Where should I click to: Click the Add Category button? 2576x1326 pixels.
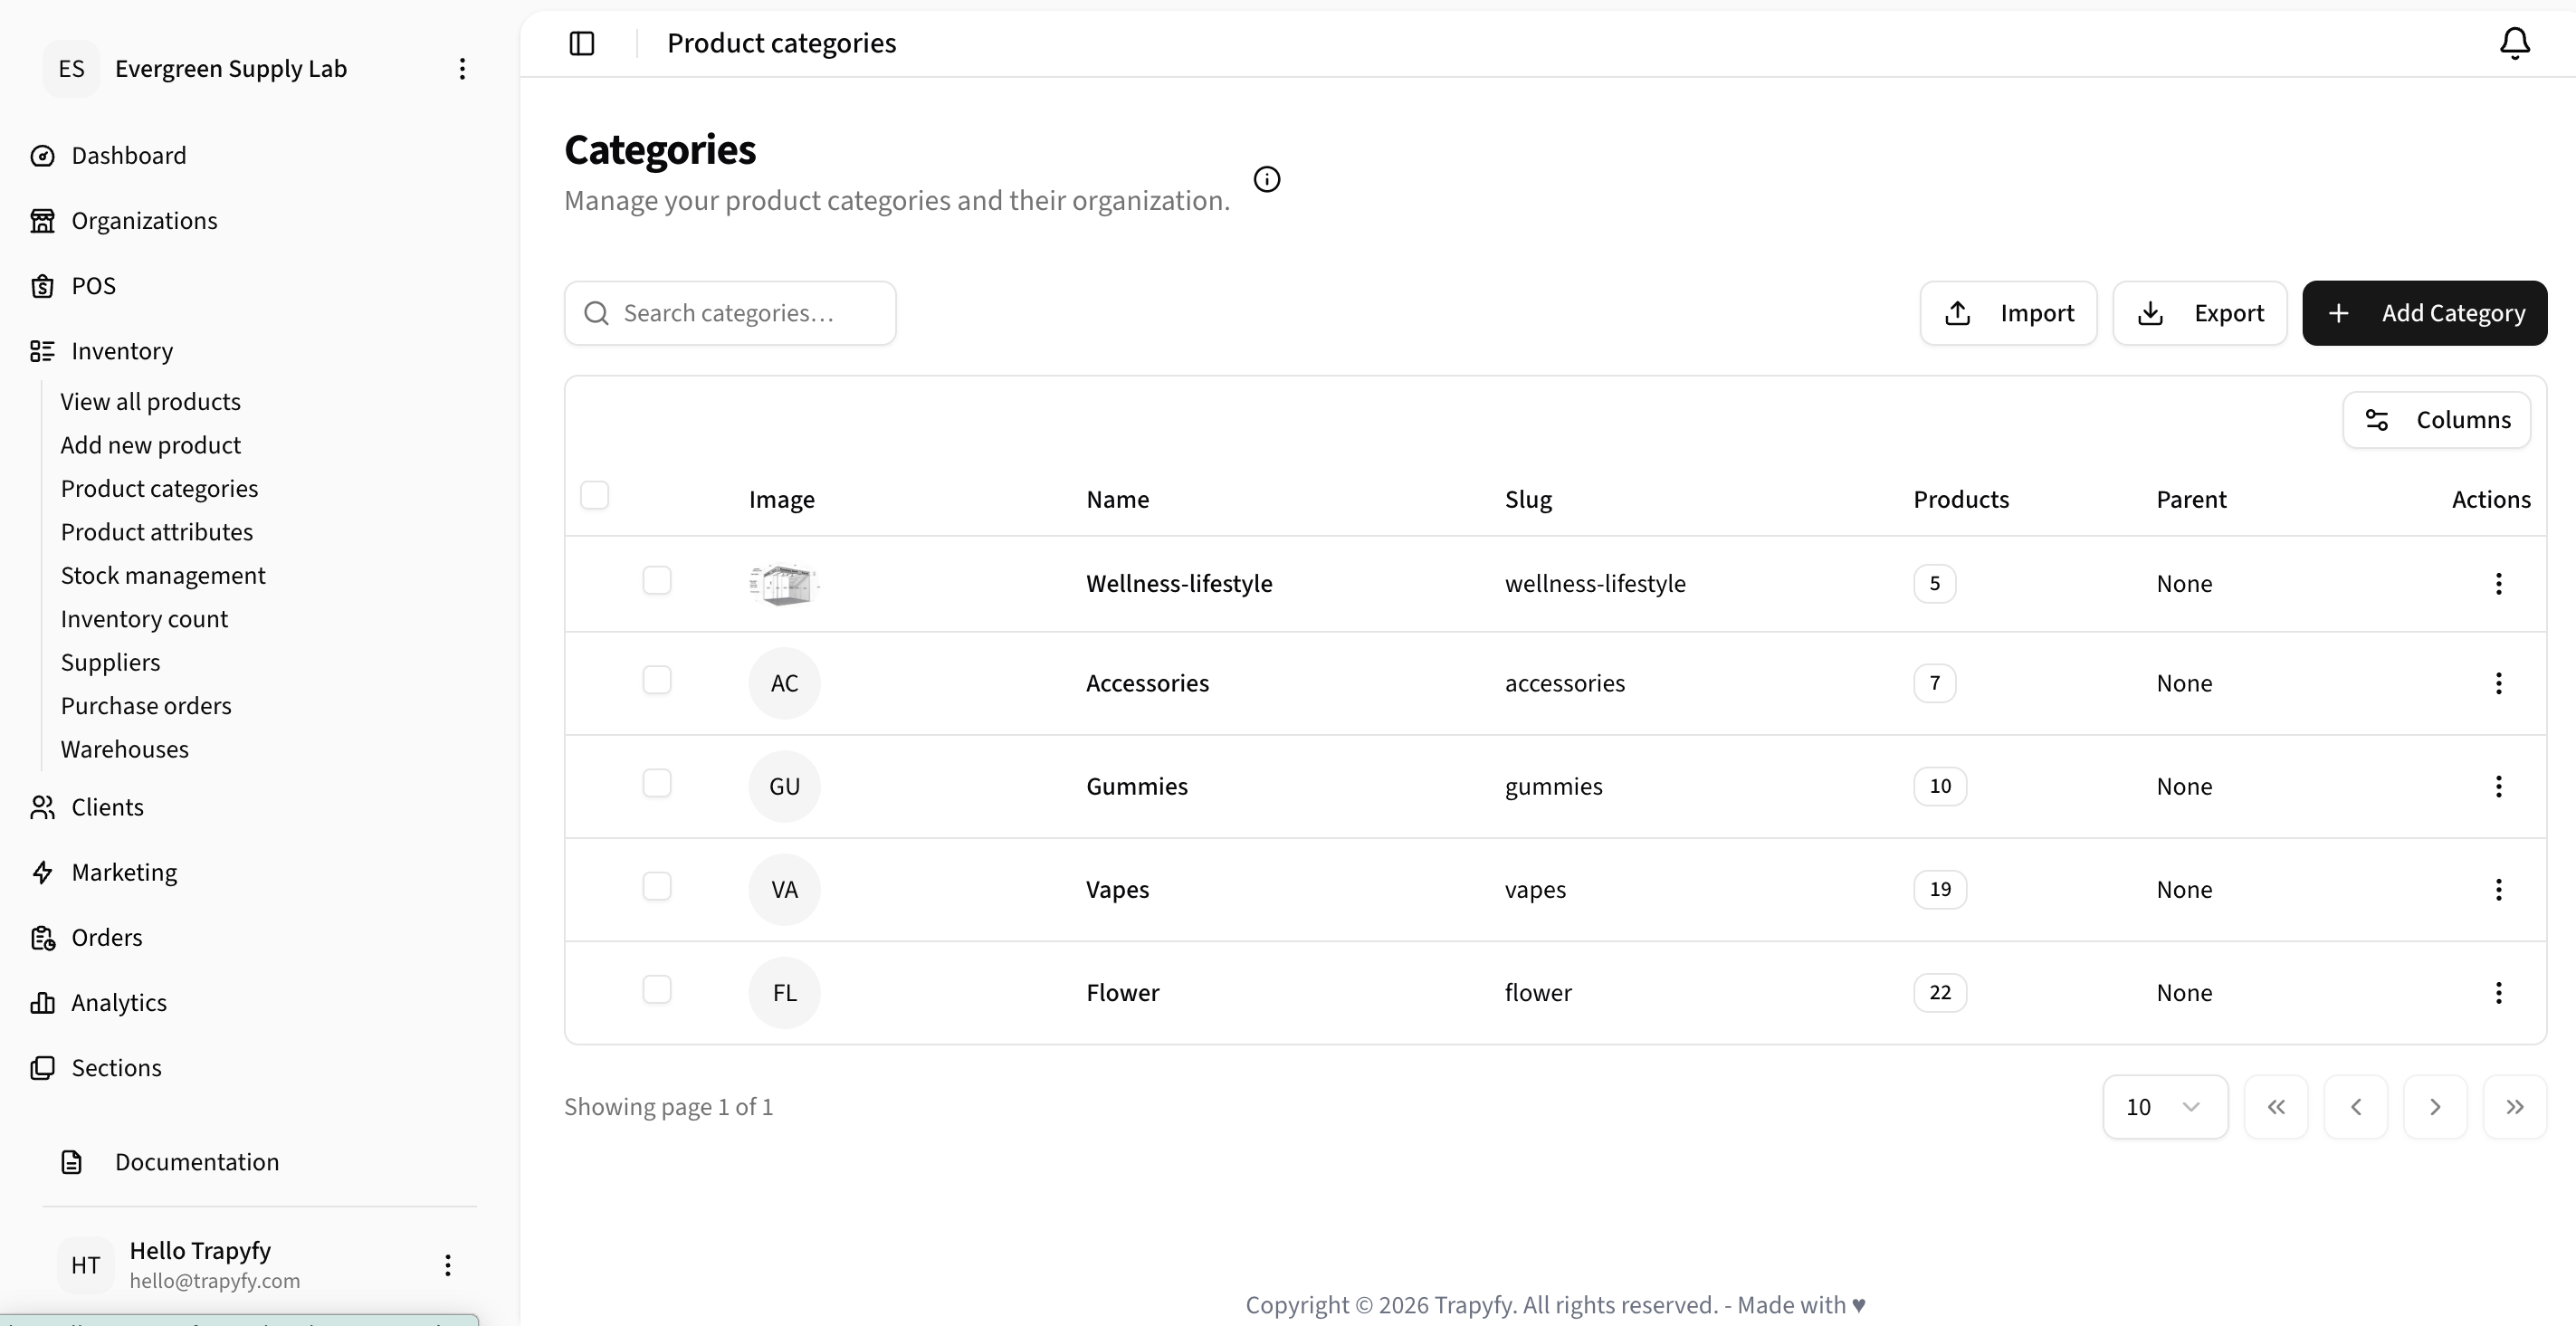2424,314
